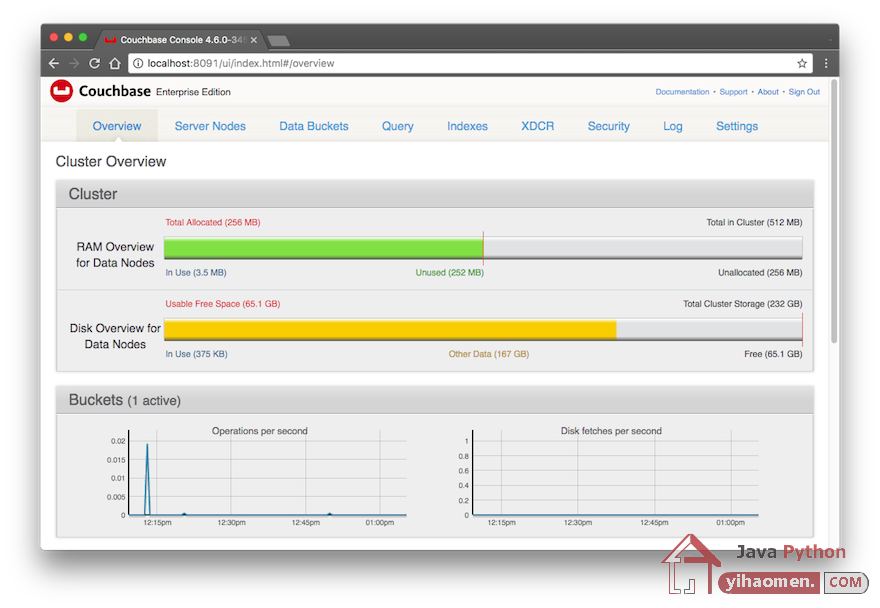Click the About link
The width and height of the screenshot is (880, 608).
tap(768, 92)
